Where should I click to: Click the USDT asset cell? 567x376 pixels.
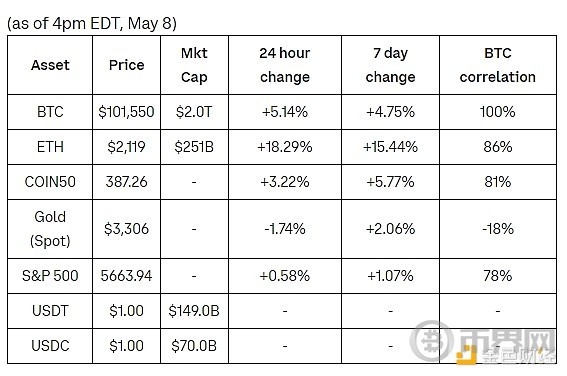(x=50, y=311)
